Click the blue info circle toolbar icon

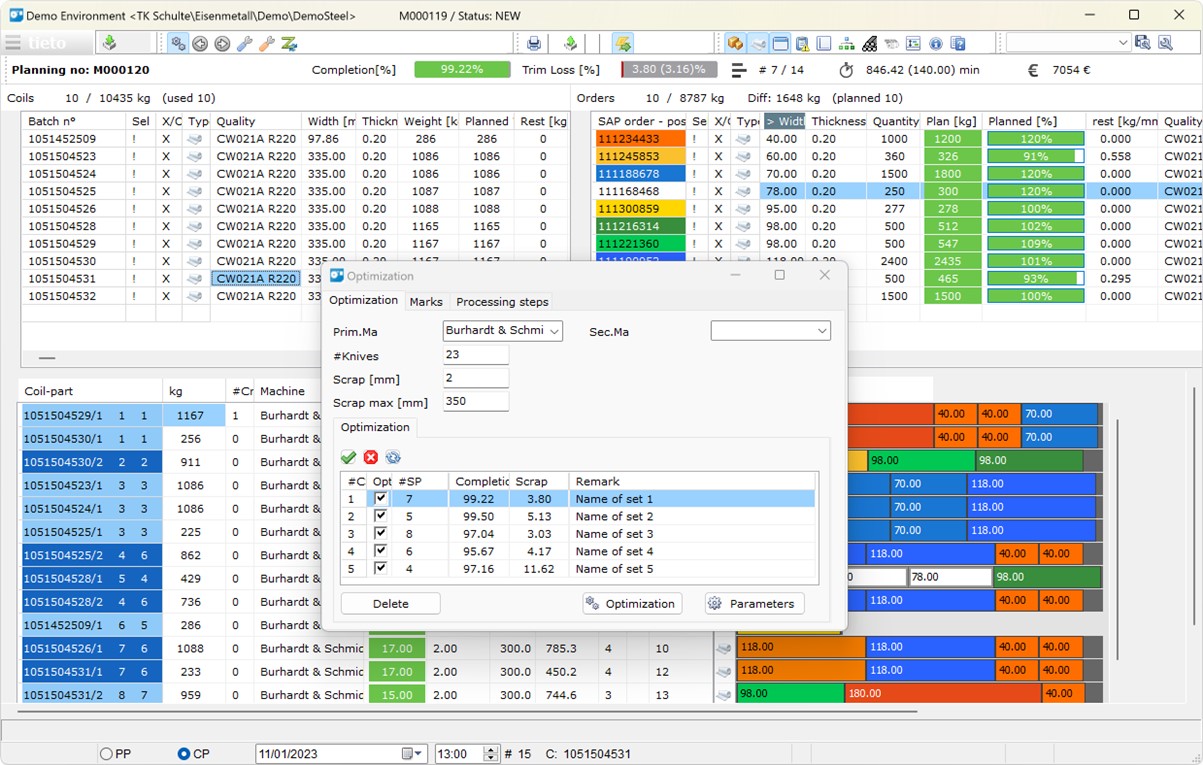coord(935,43)
